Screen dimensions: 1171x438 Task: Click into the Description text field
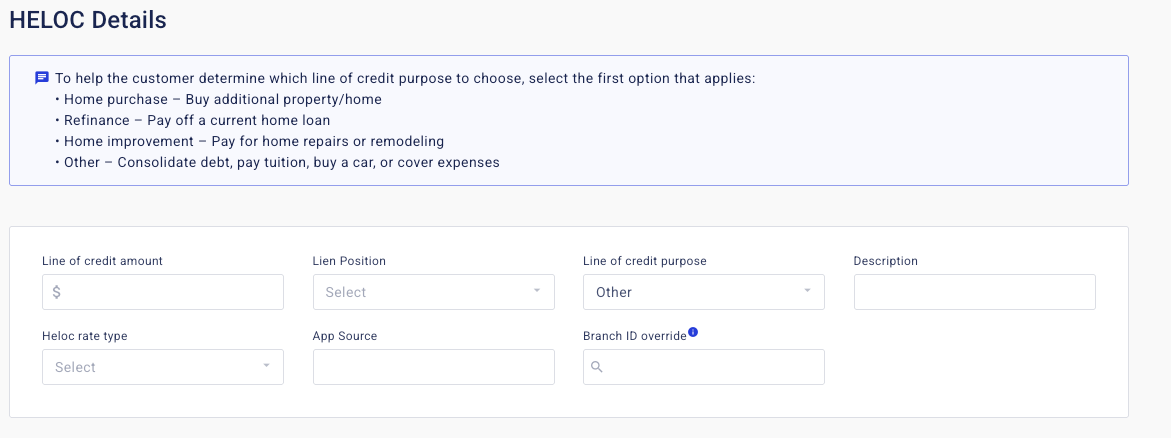tap(974, 292)
